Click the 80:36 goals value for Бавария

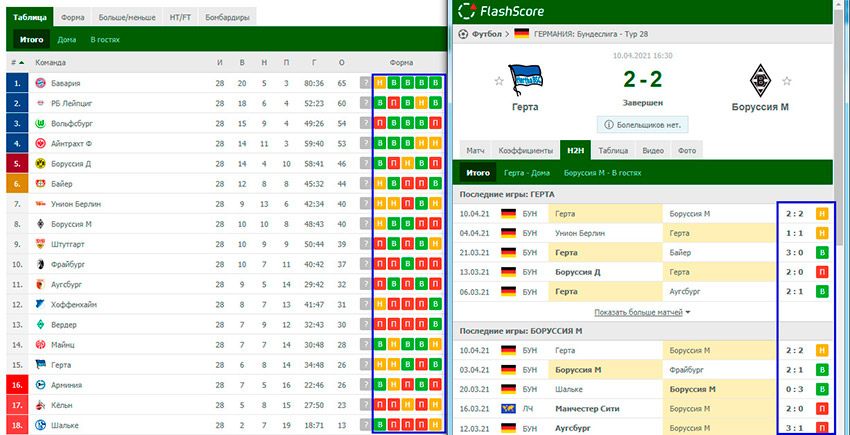314,84
